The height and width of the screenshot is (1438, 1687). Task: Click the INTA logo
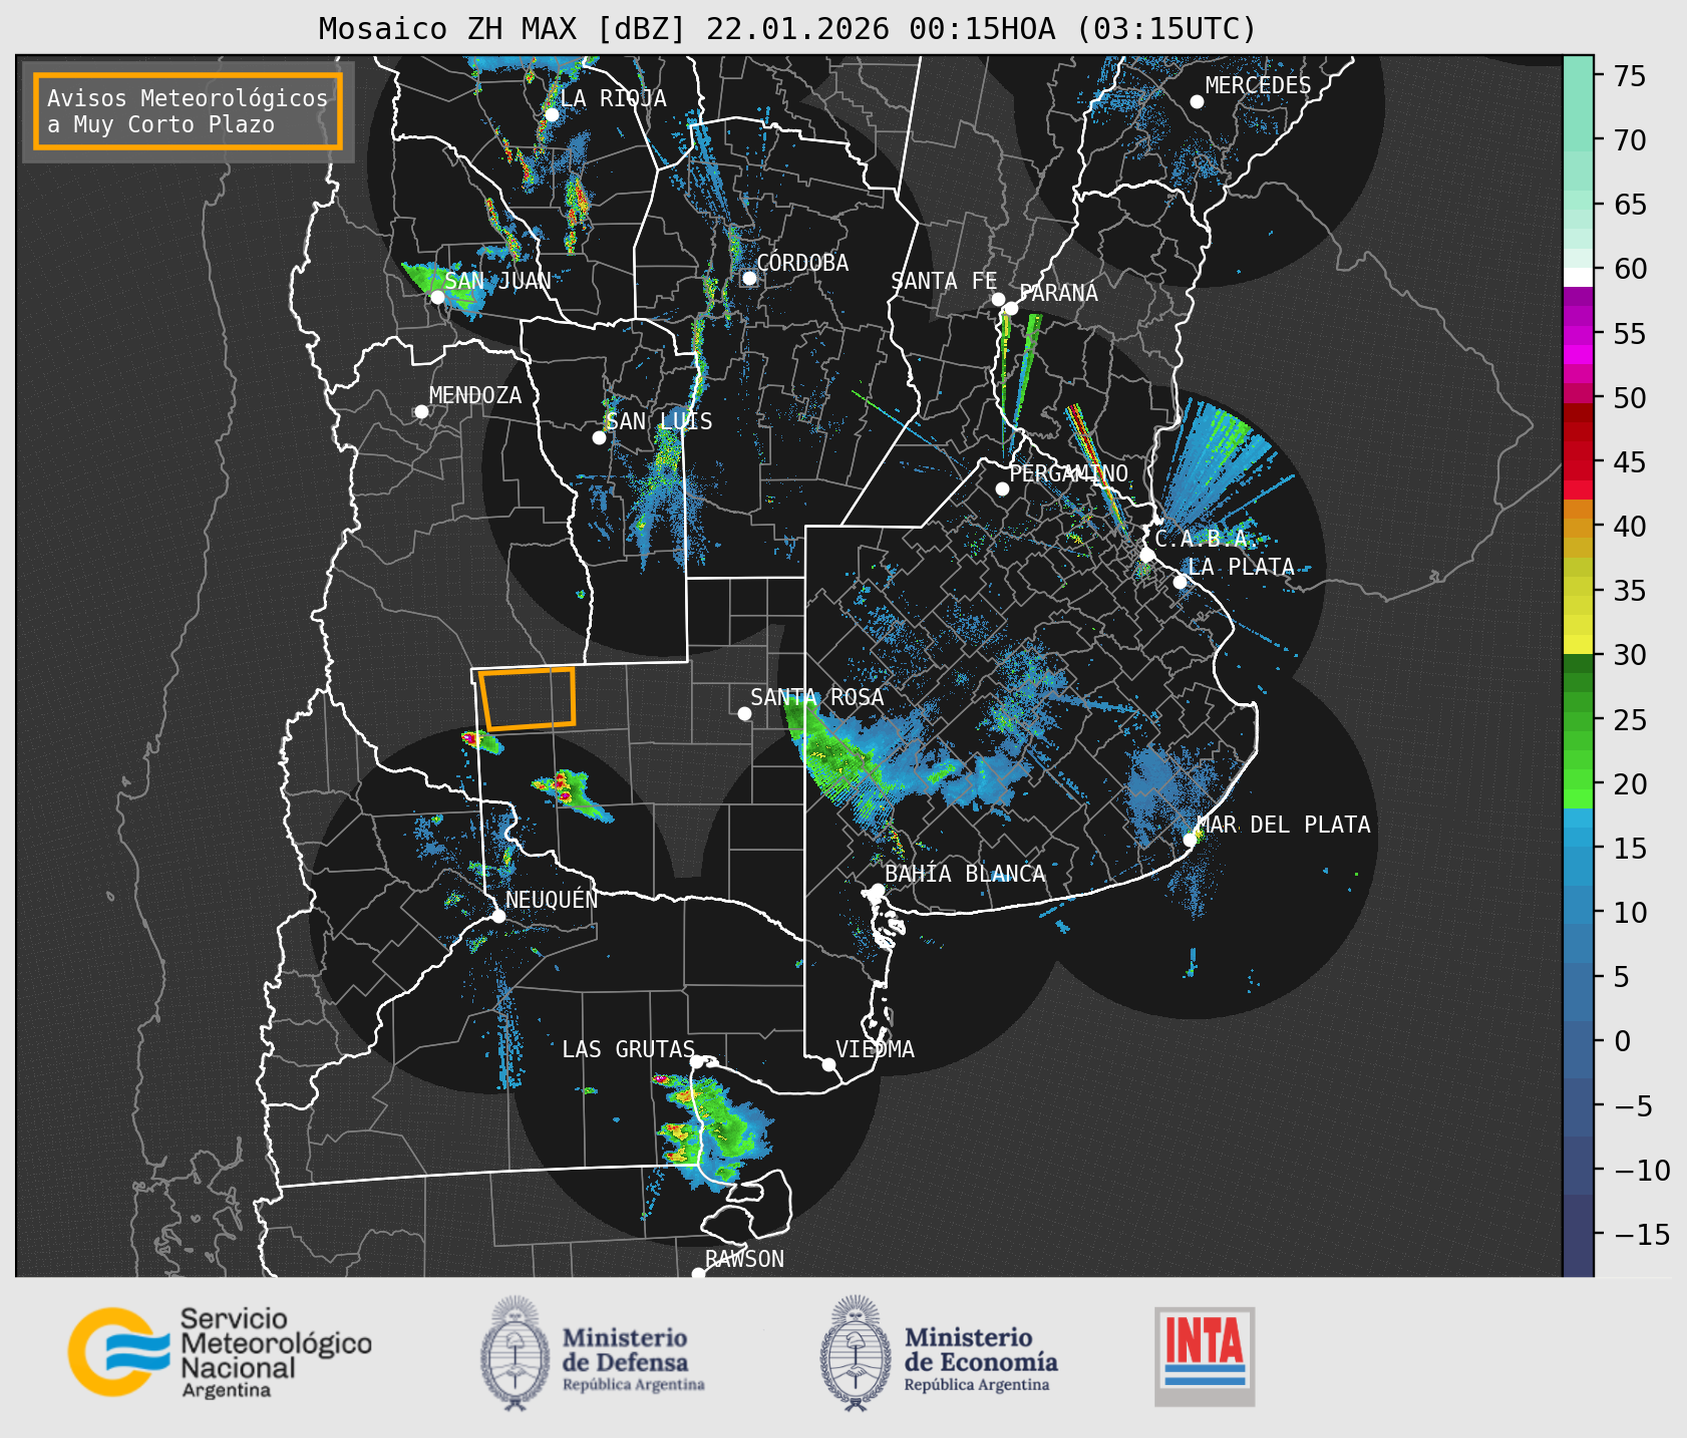[x=1204, y=1356]
